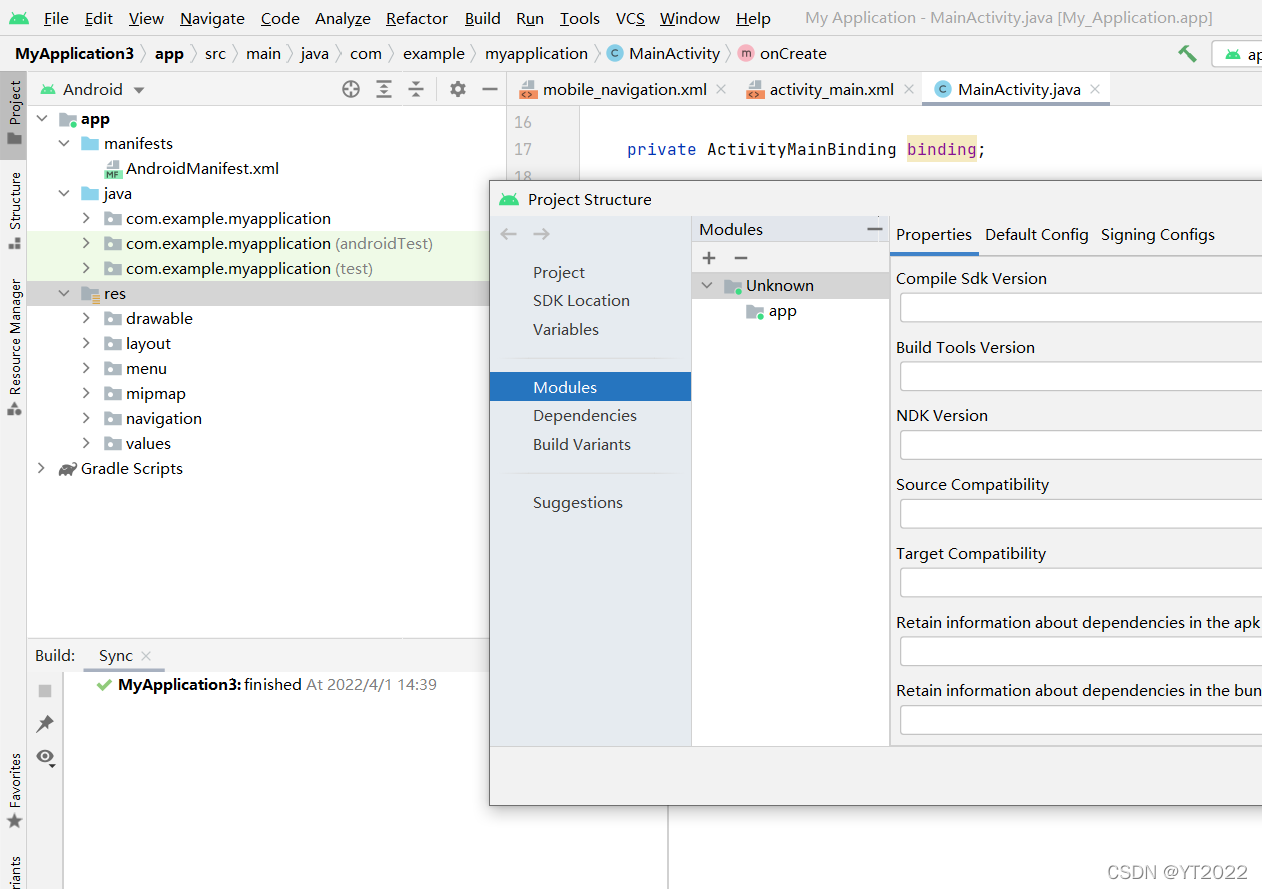This screenshot has width=1262, height=889.
Task: Toggle the eye view filter in Build panel
Action: 46,757
